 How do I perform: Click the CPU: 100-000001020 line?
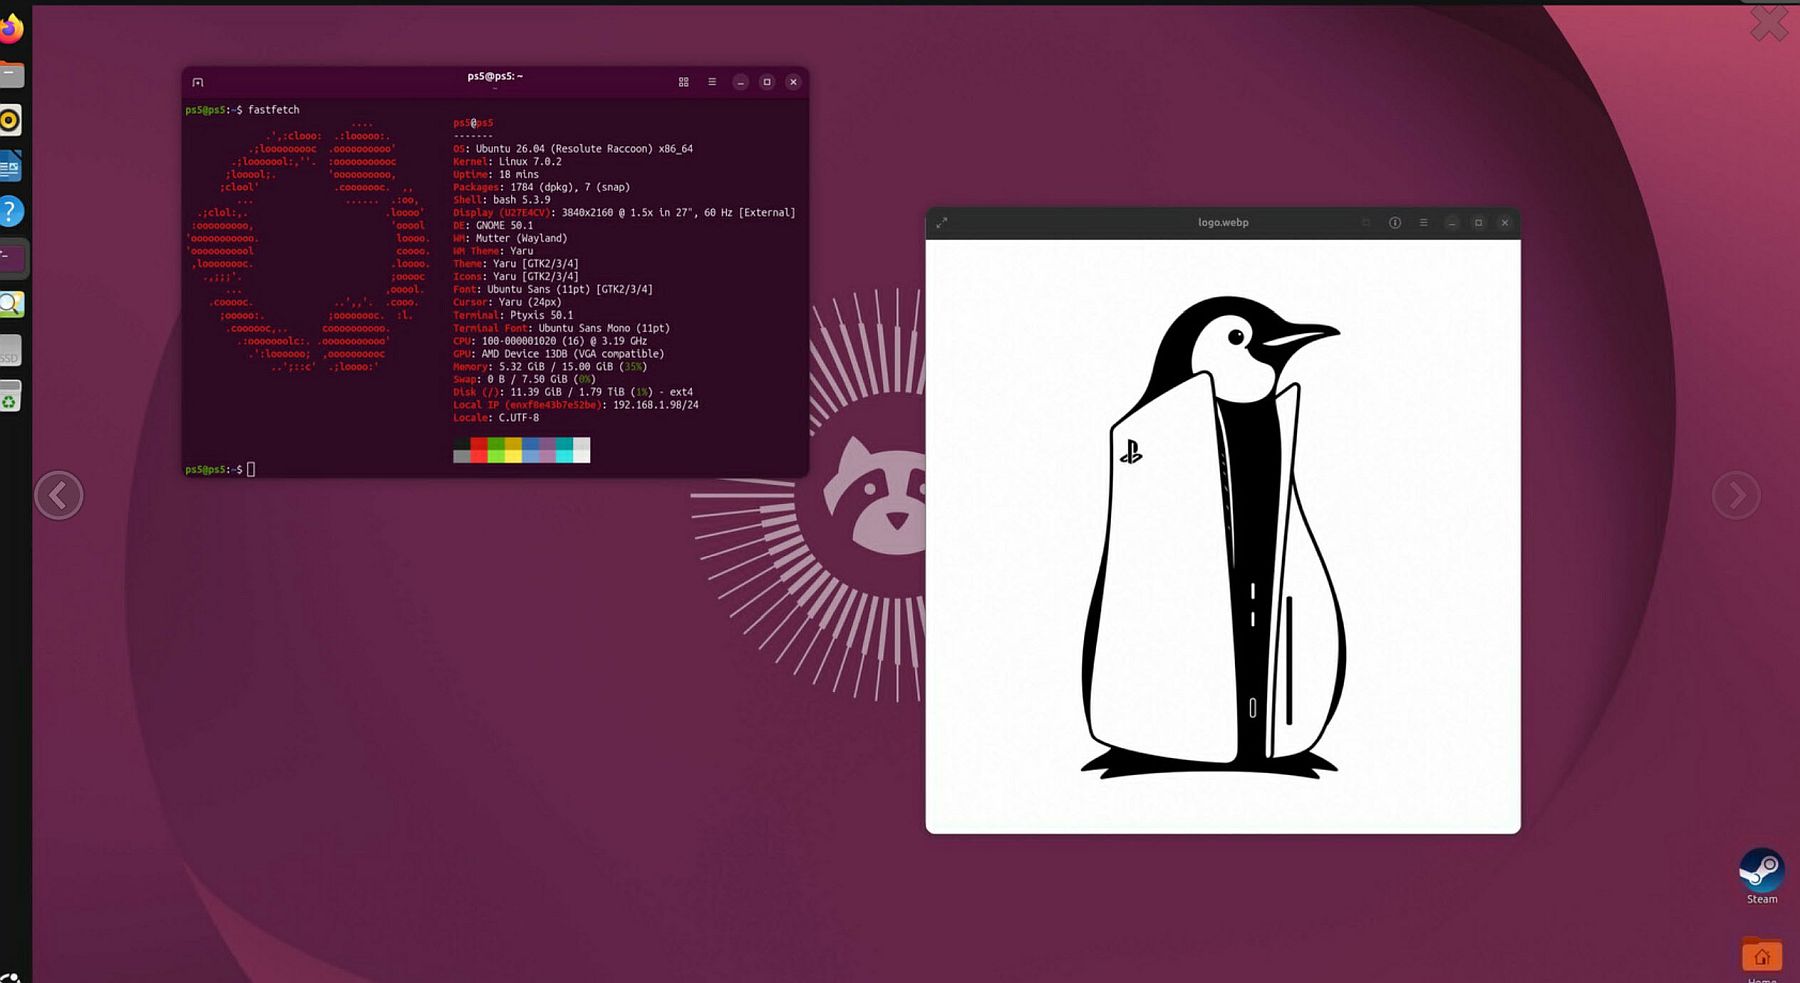coord(550,341)
